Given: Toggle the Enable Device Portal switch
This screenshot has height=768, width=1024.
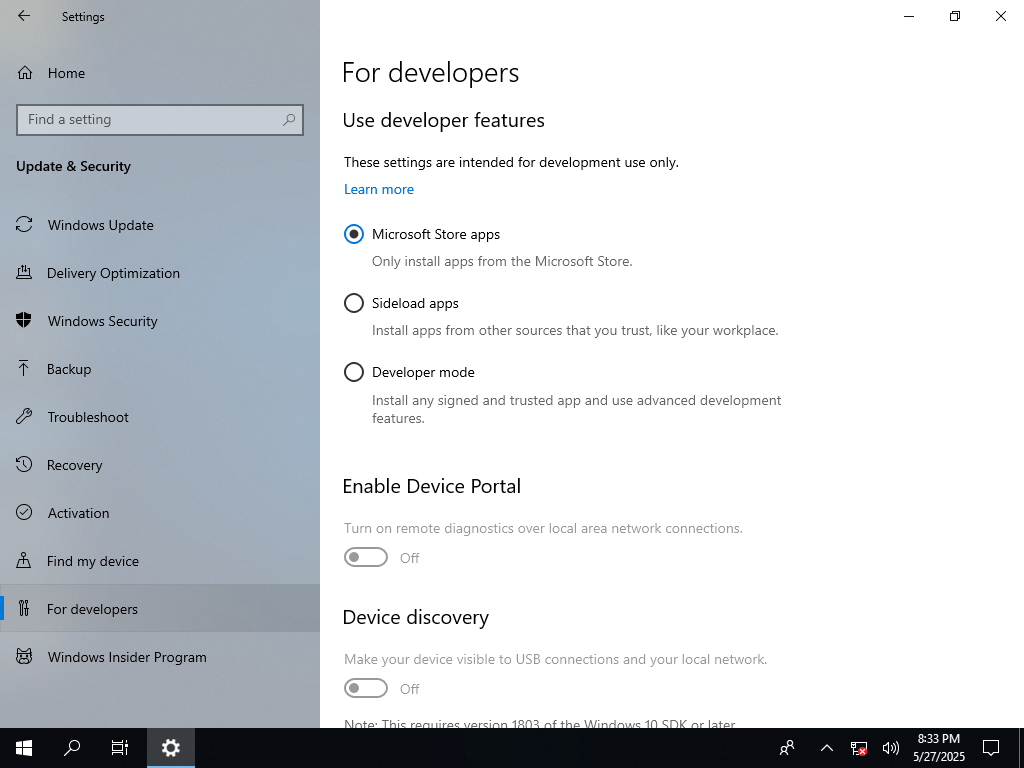Looking at the screenshot, I should coord(366,557).
